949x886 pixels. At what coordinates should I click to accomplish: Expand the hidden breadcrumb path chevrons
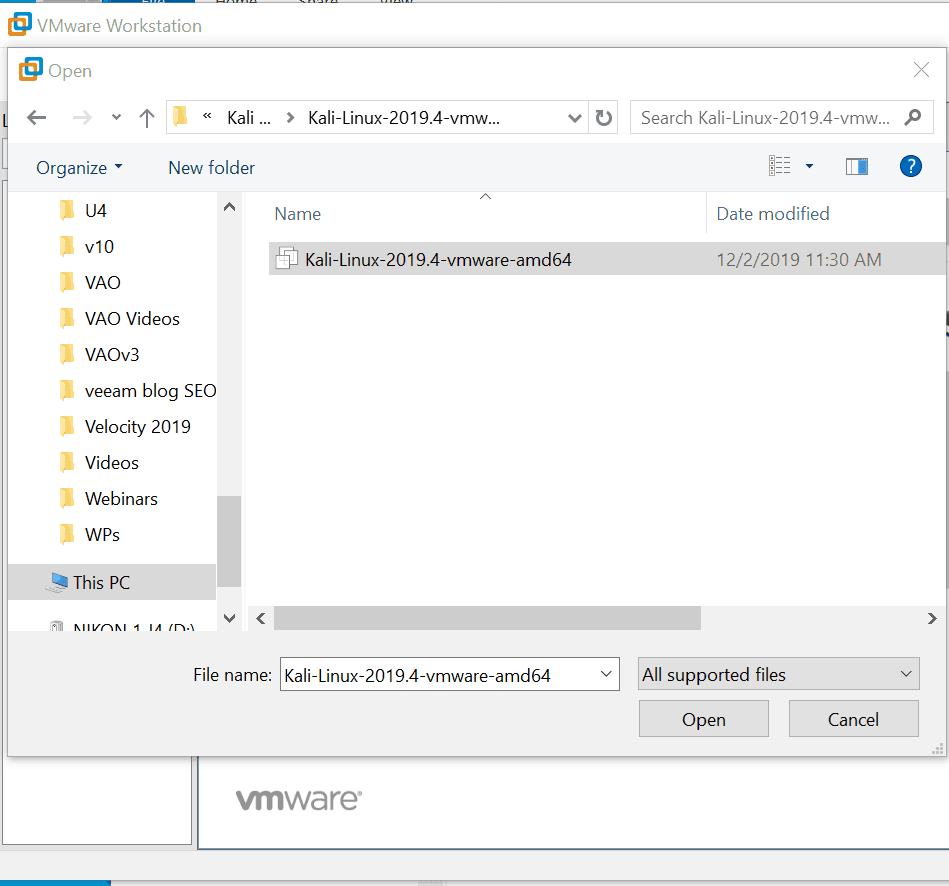[x=207, y=116]
